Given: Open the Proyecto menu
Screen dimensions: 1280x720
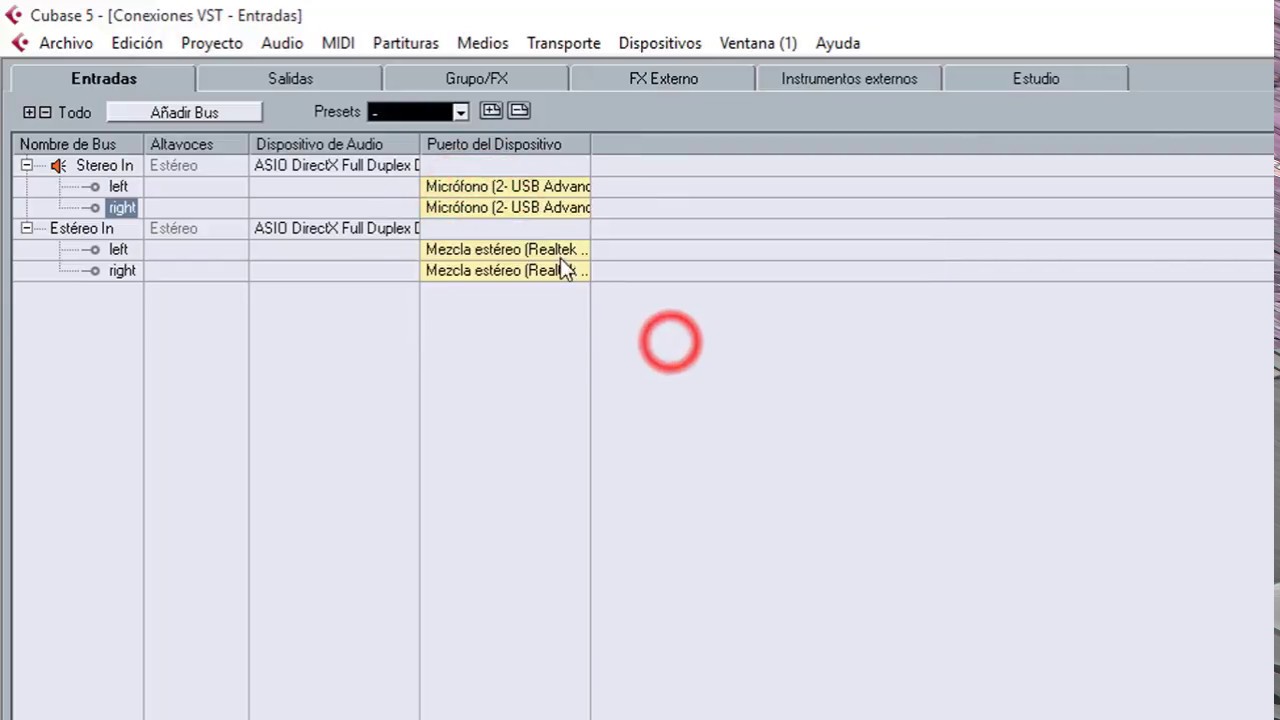Looking at the screenshot, I should tap(212, 43).
